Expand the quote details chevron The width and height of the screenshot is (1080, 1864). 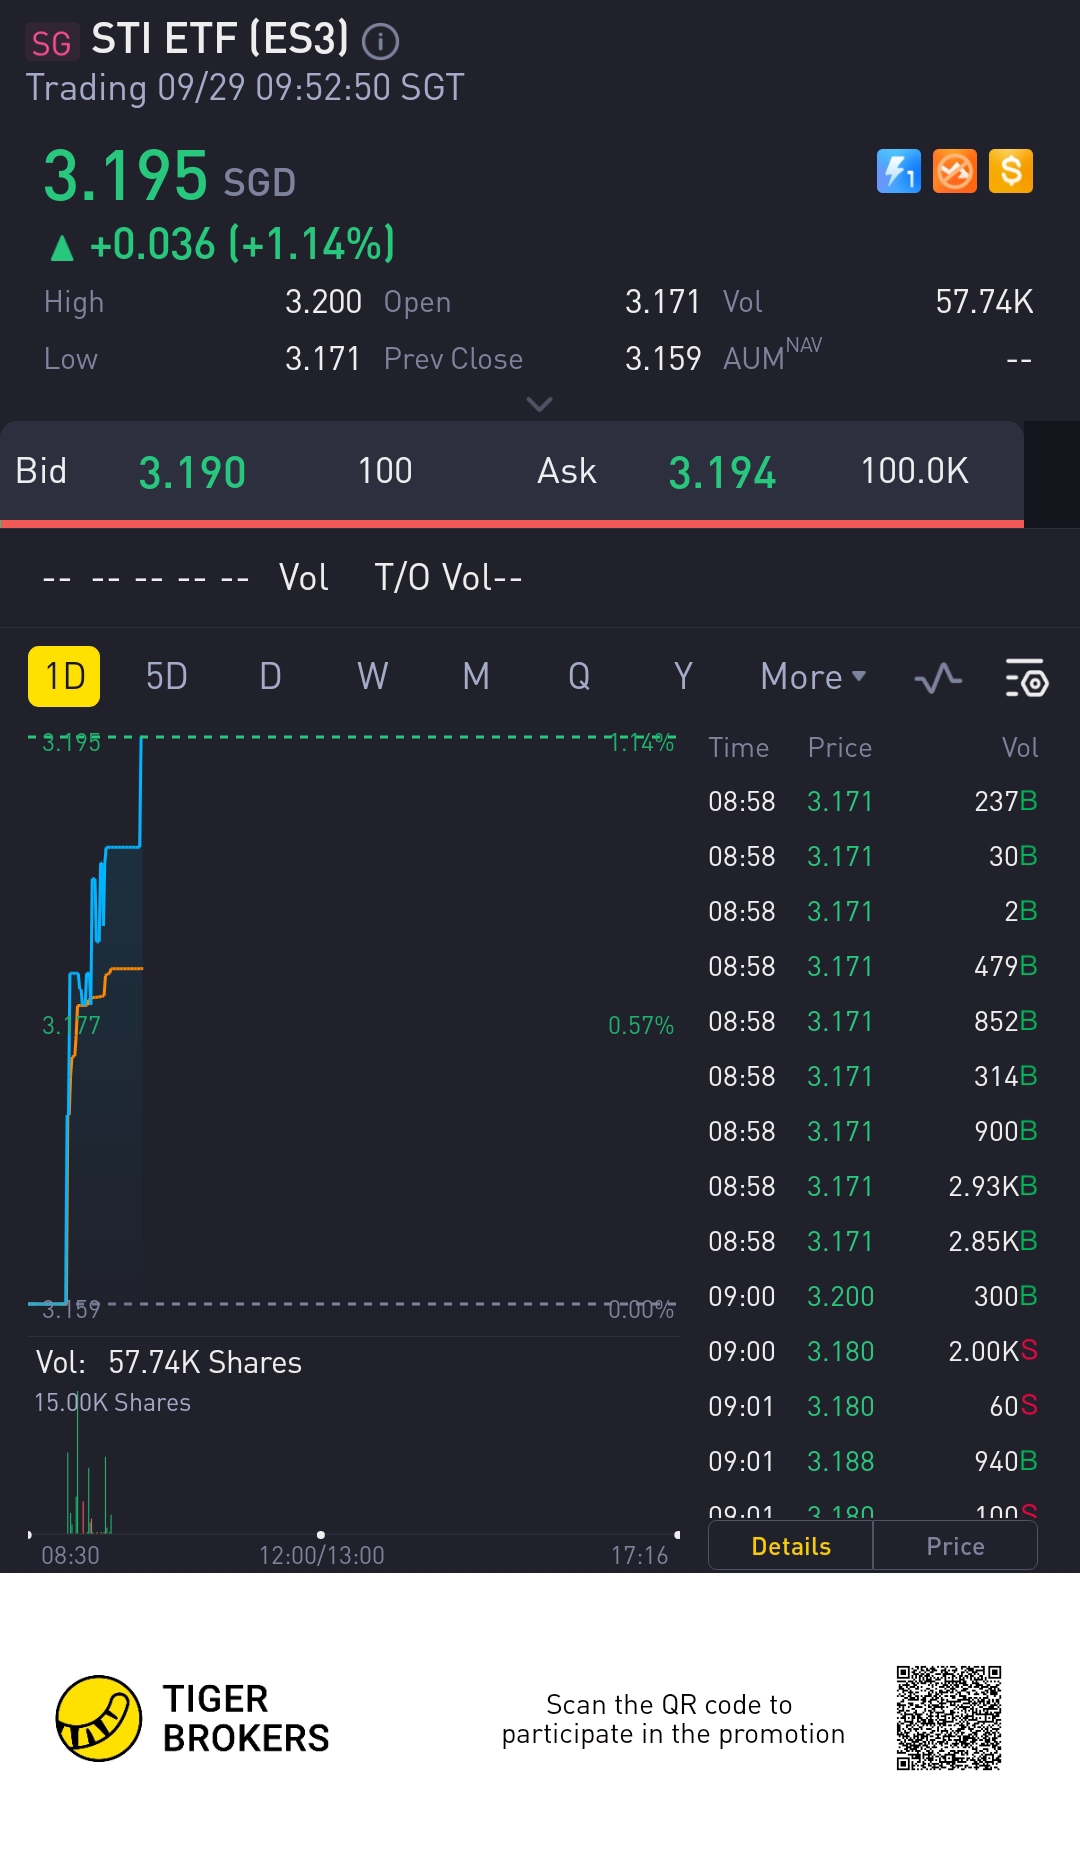(539, 404)
